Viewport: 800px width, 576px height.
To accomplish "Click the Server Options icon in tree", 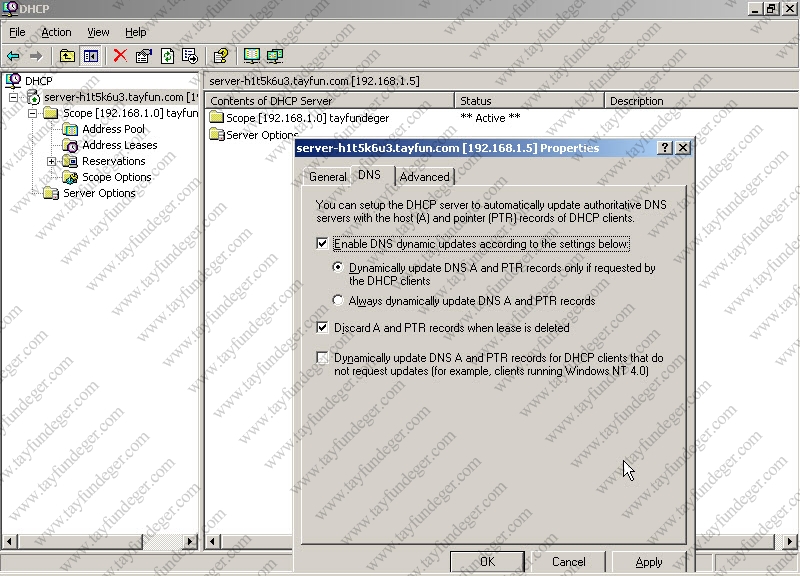I will coord(51,193).
